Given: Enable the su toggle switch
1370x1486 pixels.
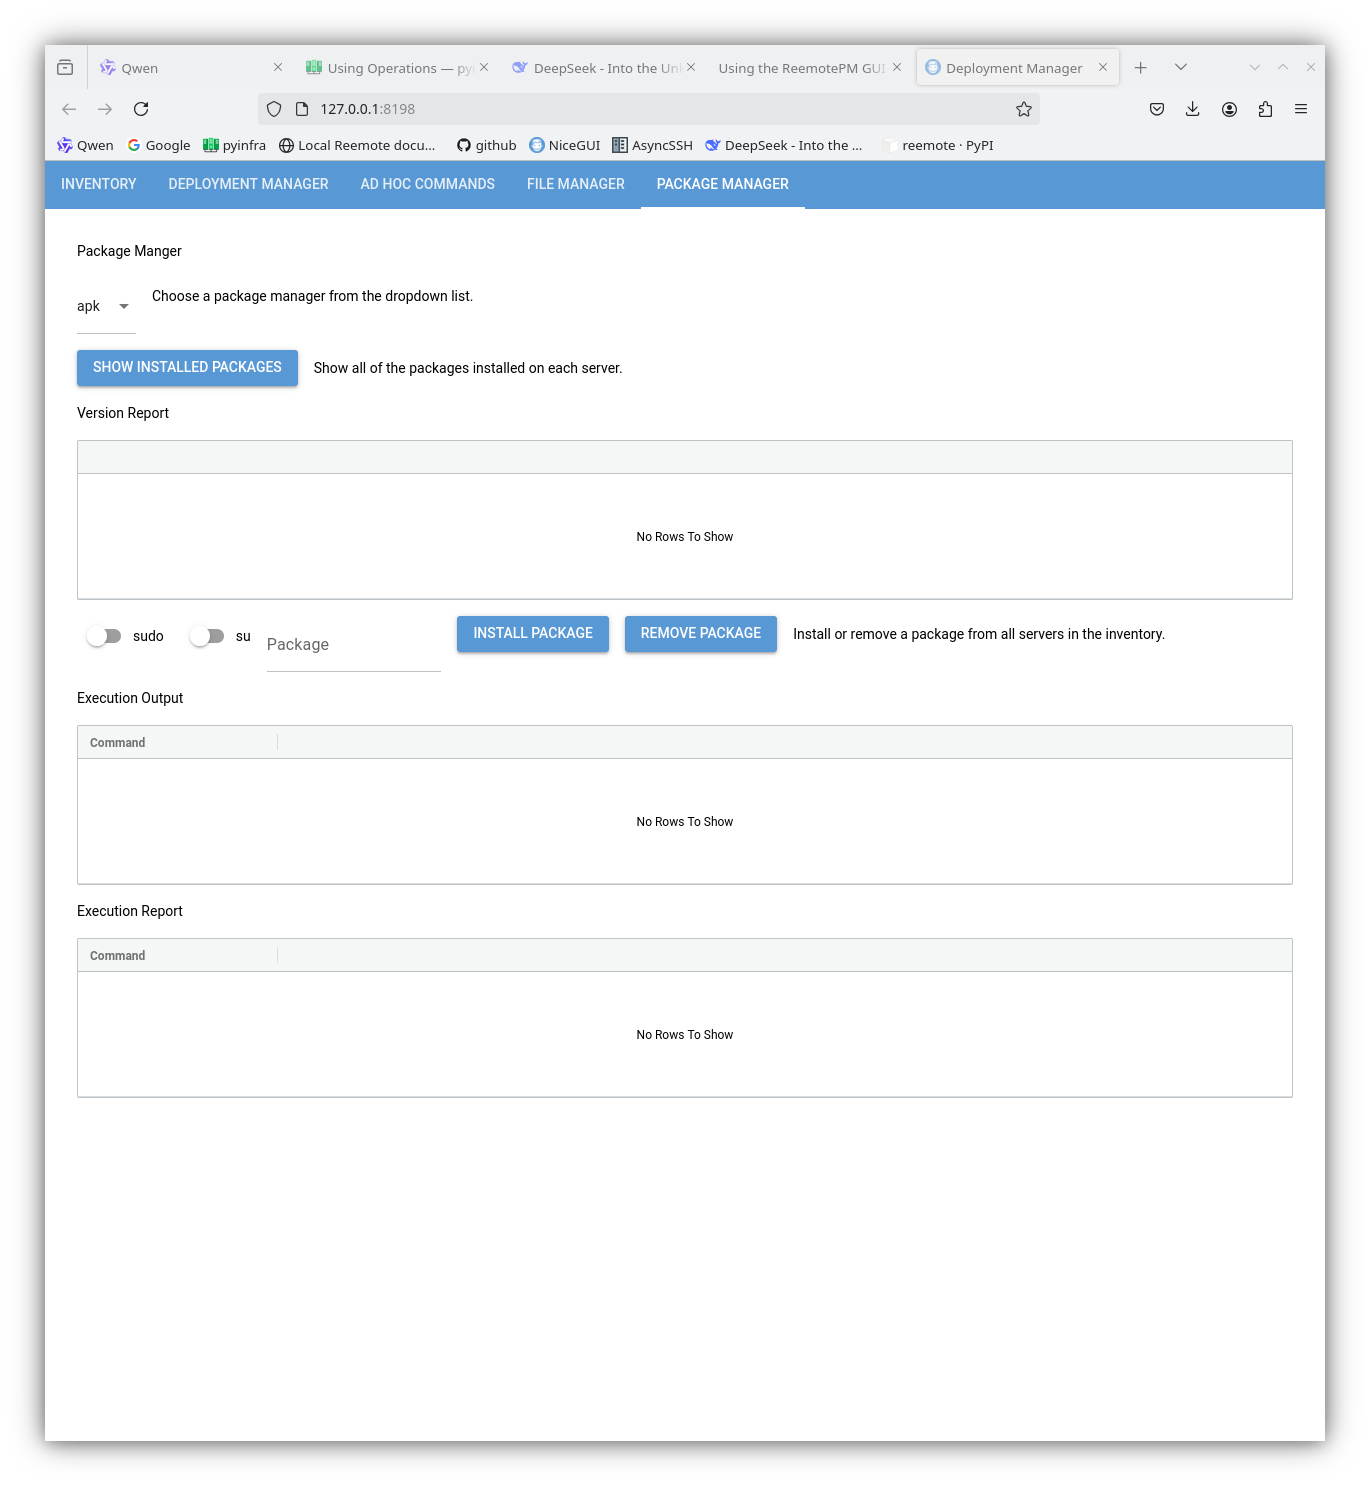Looking at the screenshot, I should pos(207,636).
